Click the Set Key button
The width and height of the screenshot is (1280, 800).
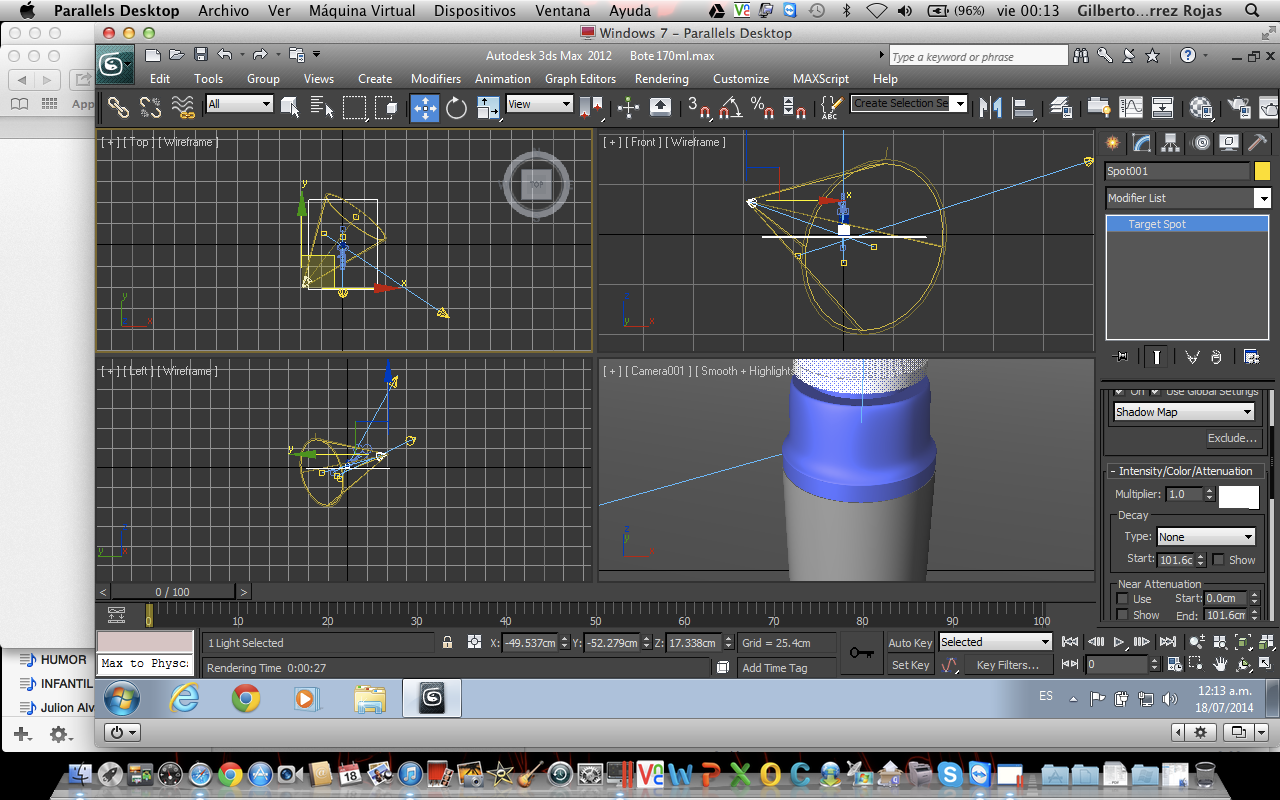[x=910, y=665]
